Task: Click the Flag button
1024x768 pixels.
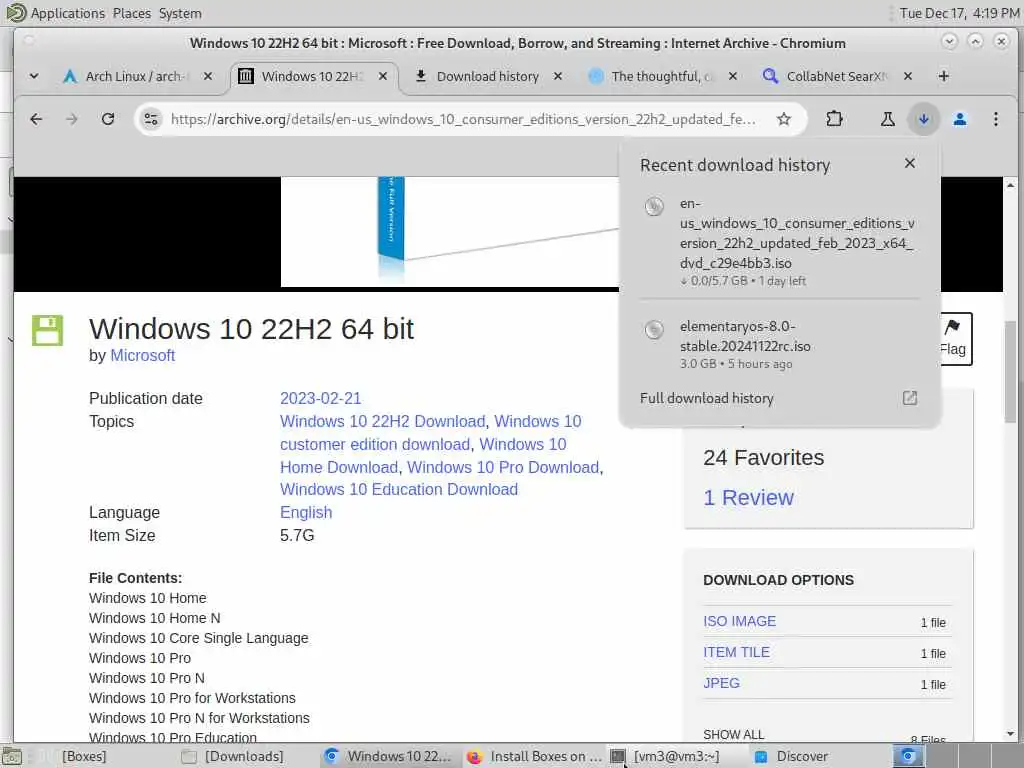Action: click(956, 338)
